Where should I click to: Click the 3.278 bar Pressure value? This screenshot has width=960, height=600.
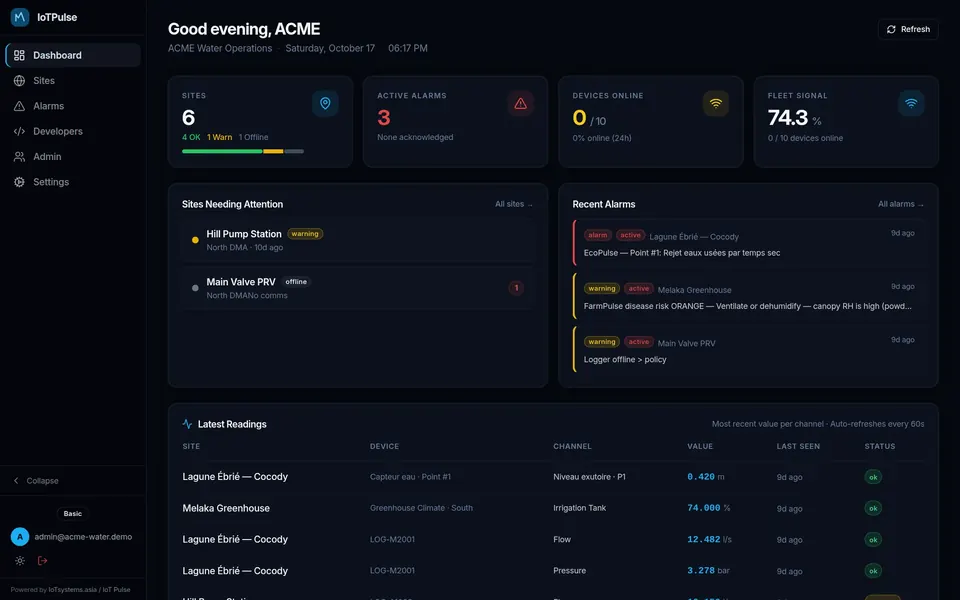click(708, 571)
